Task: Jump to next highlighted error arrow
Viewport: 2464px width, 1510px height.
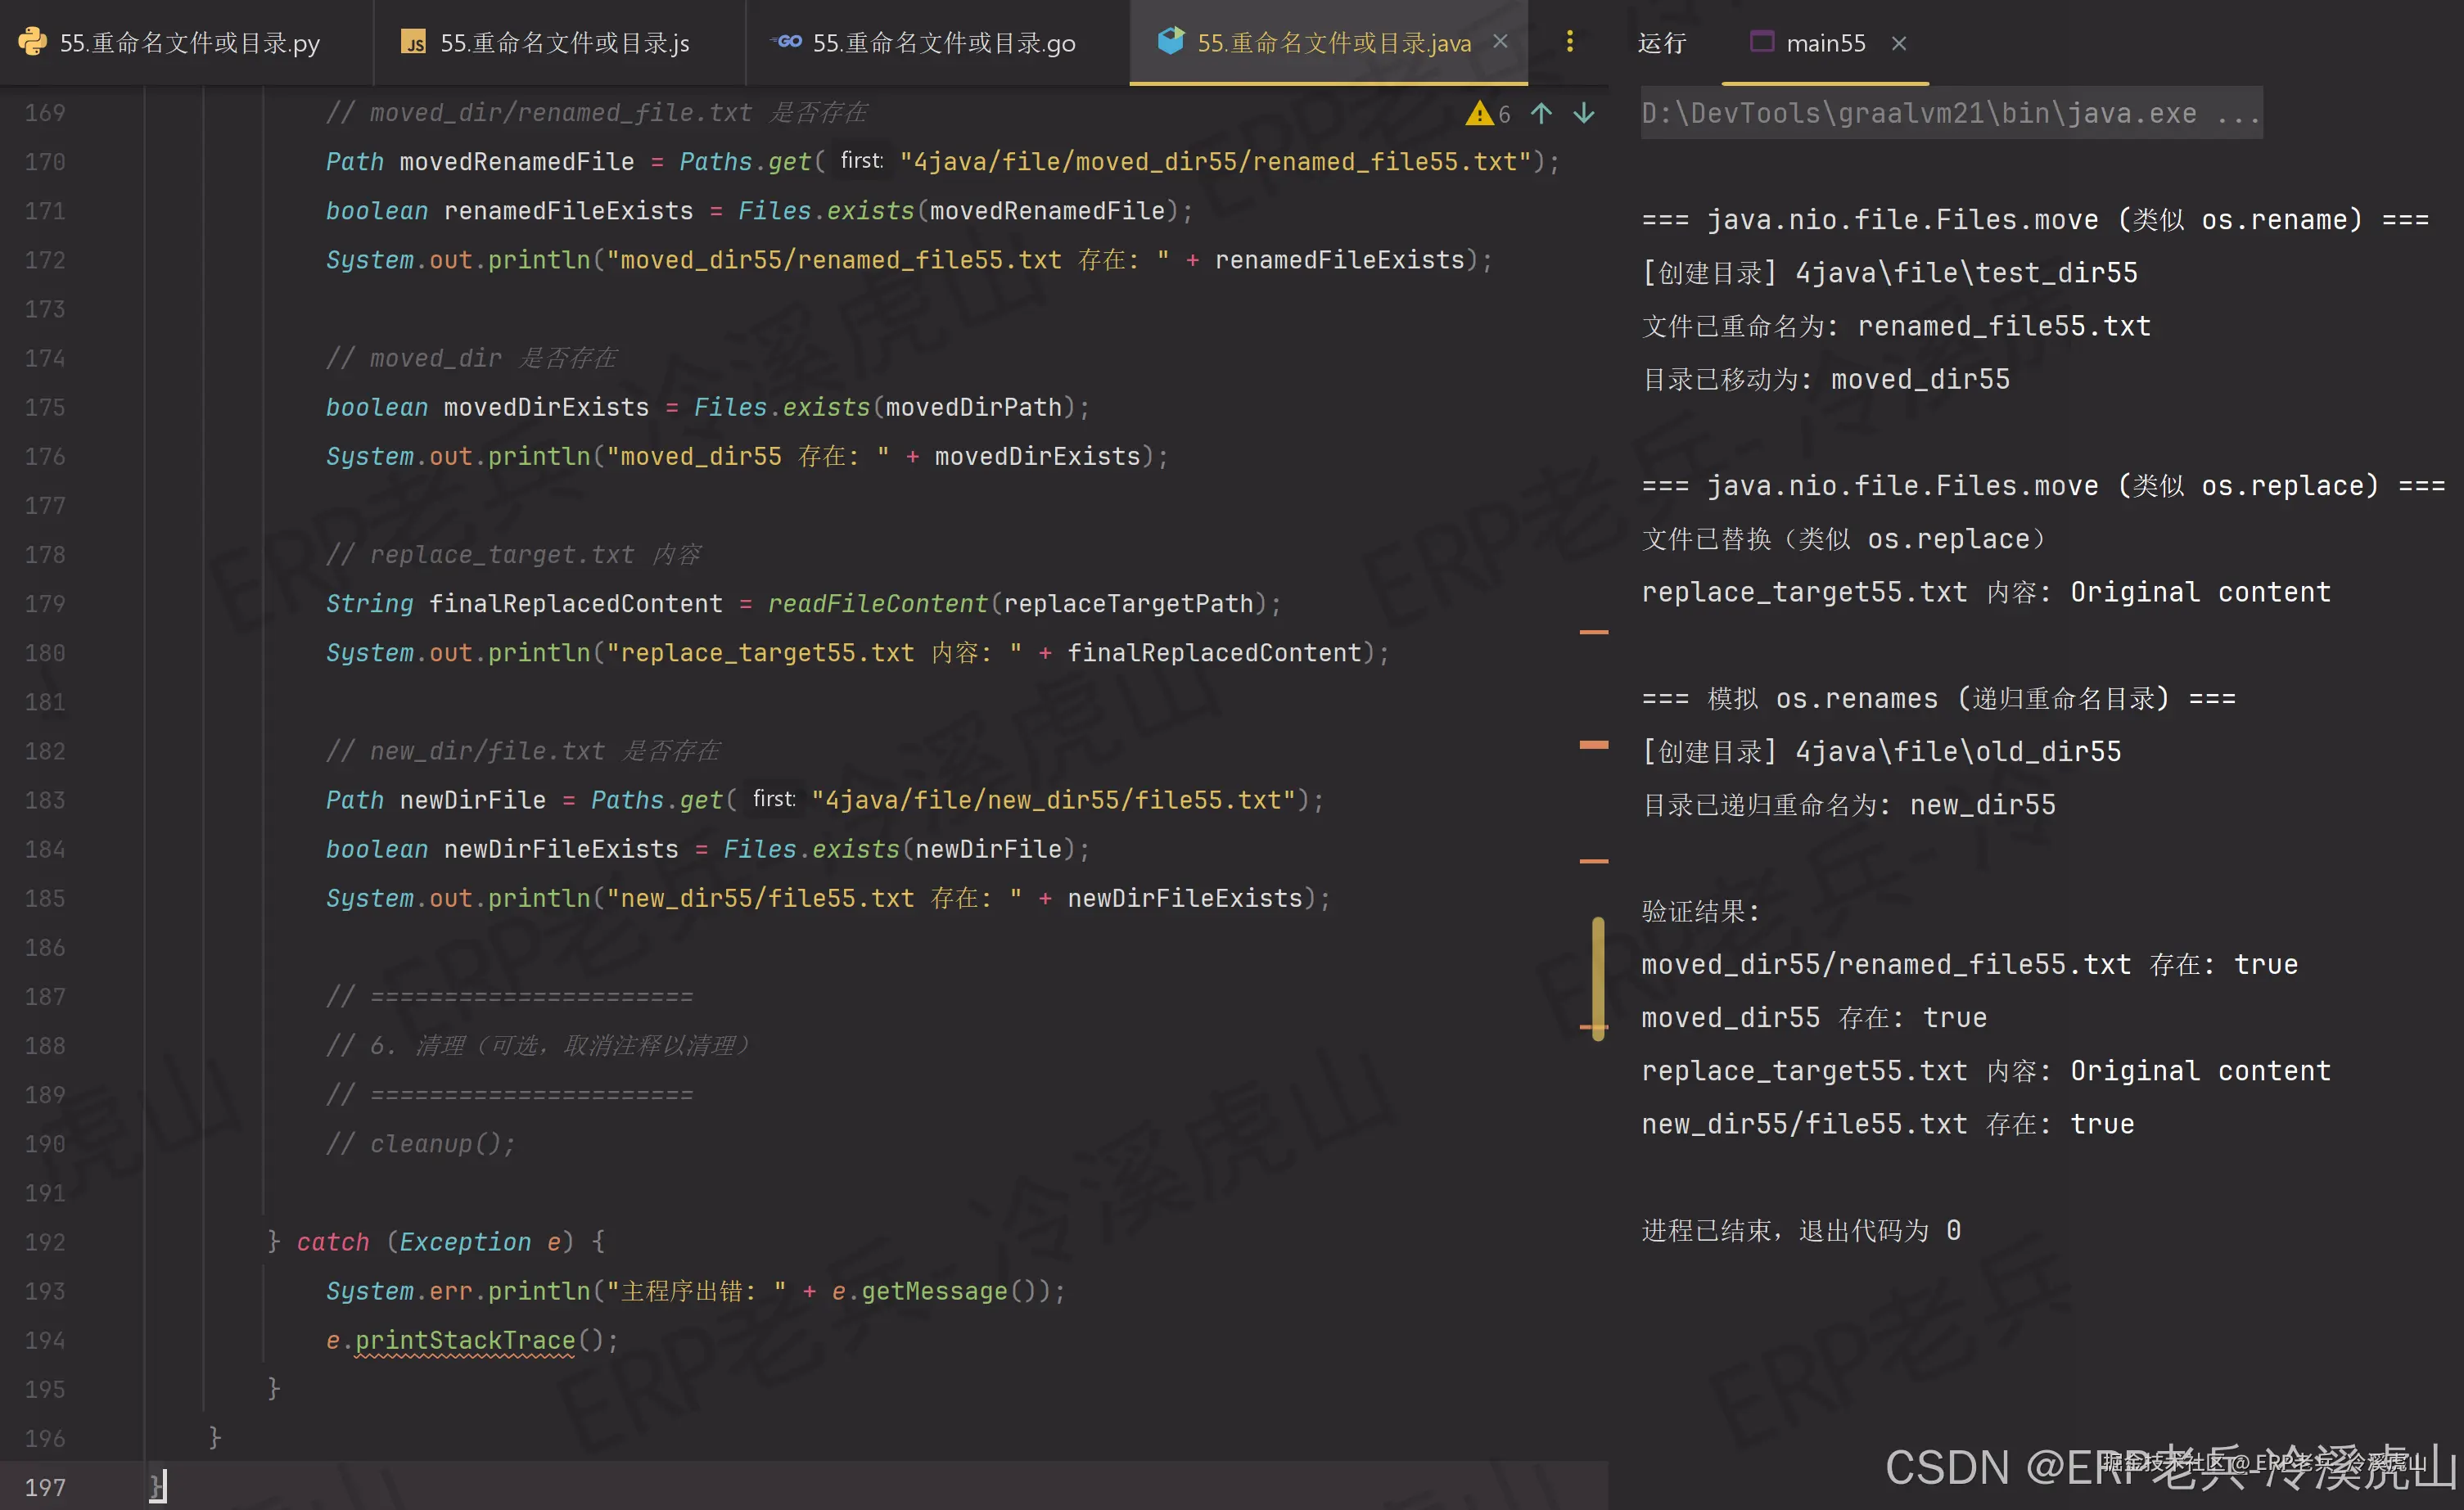Action: [1584, 114]
